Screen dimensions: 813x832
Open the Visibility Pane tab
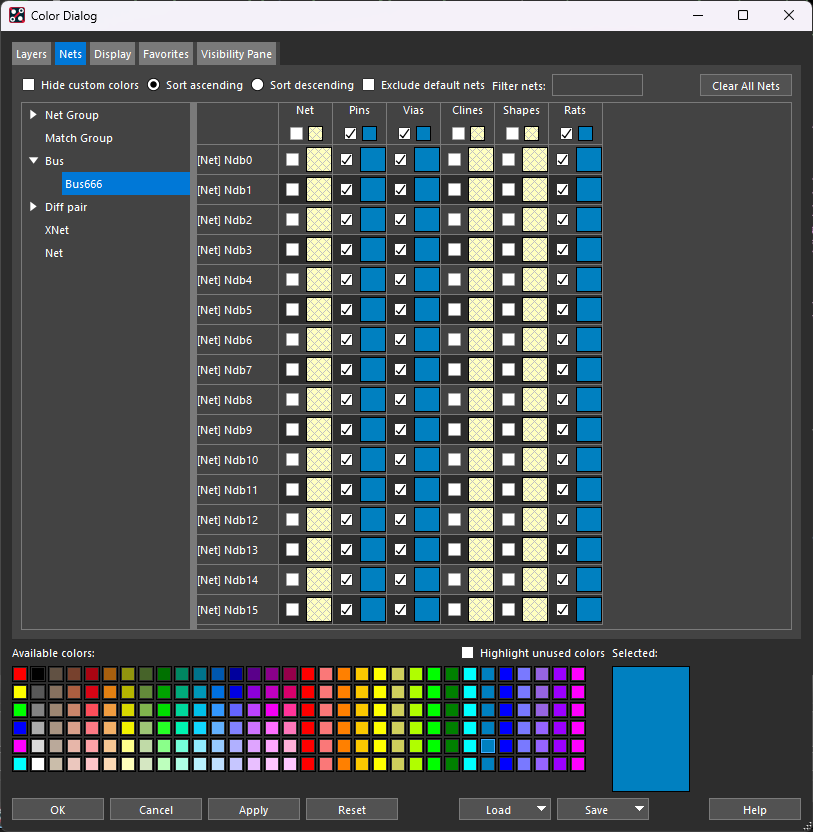235,54
